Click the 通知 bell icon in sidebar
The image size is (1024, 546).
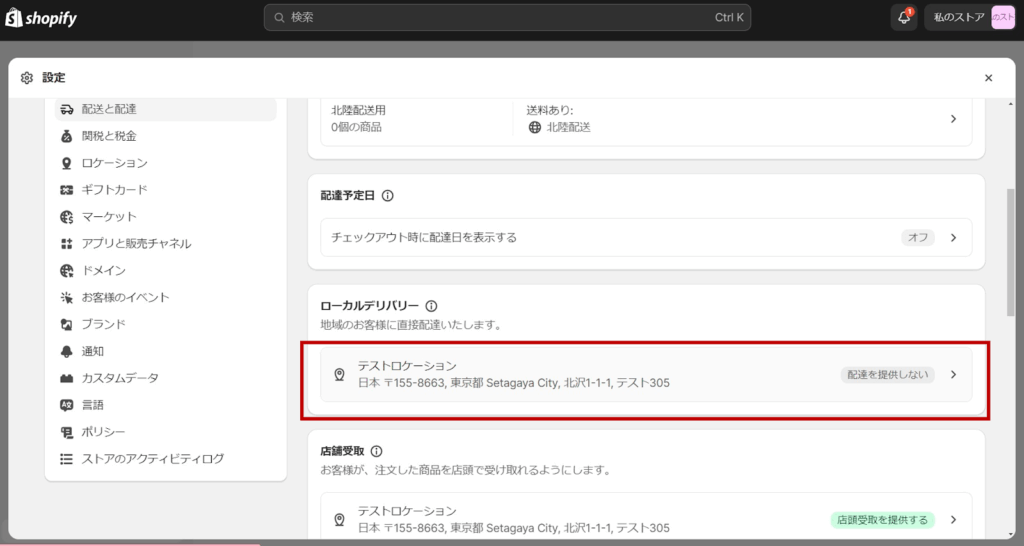click(67, 351)
